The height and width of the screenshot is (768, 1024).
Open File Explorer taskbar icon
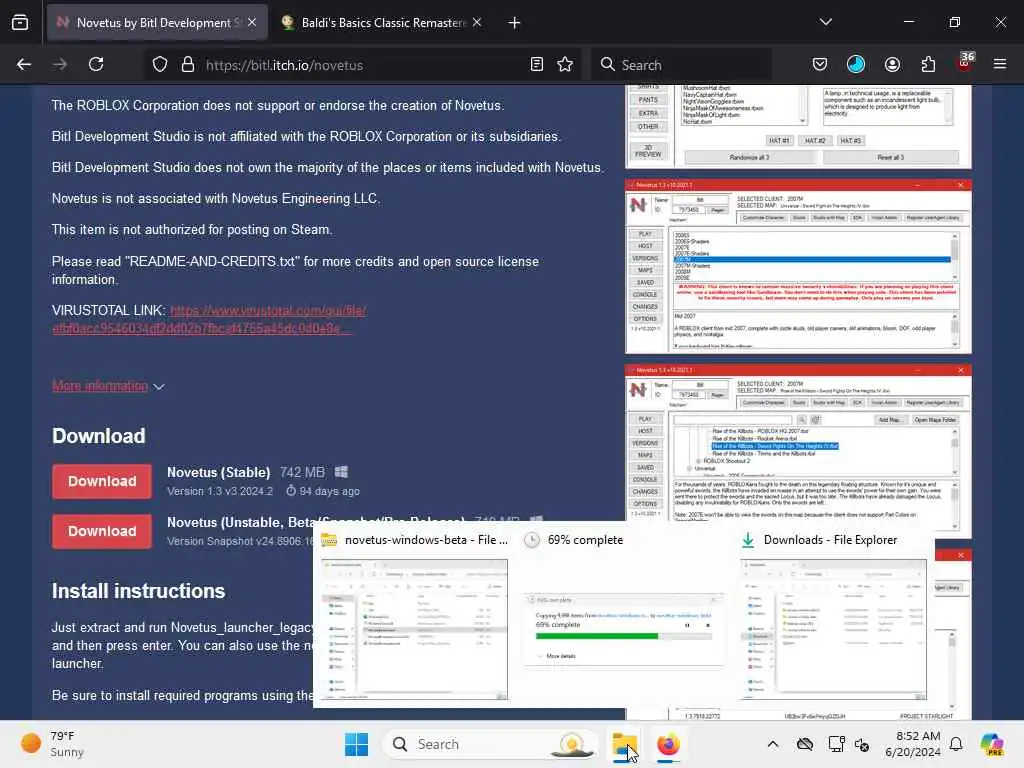tap(625, 744)
